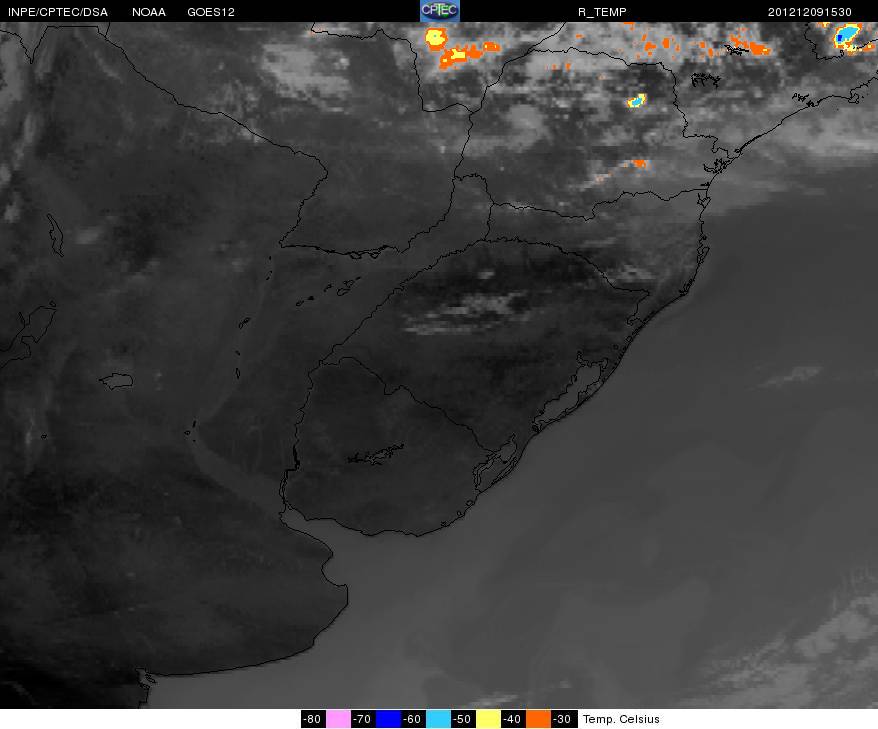Pick the cyan legend swatch after -60
The height and width of the screenshot is (729, 878).
[x=438, y=719]
